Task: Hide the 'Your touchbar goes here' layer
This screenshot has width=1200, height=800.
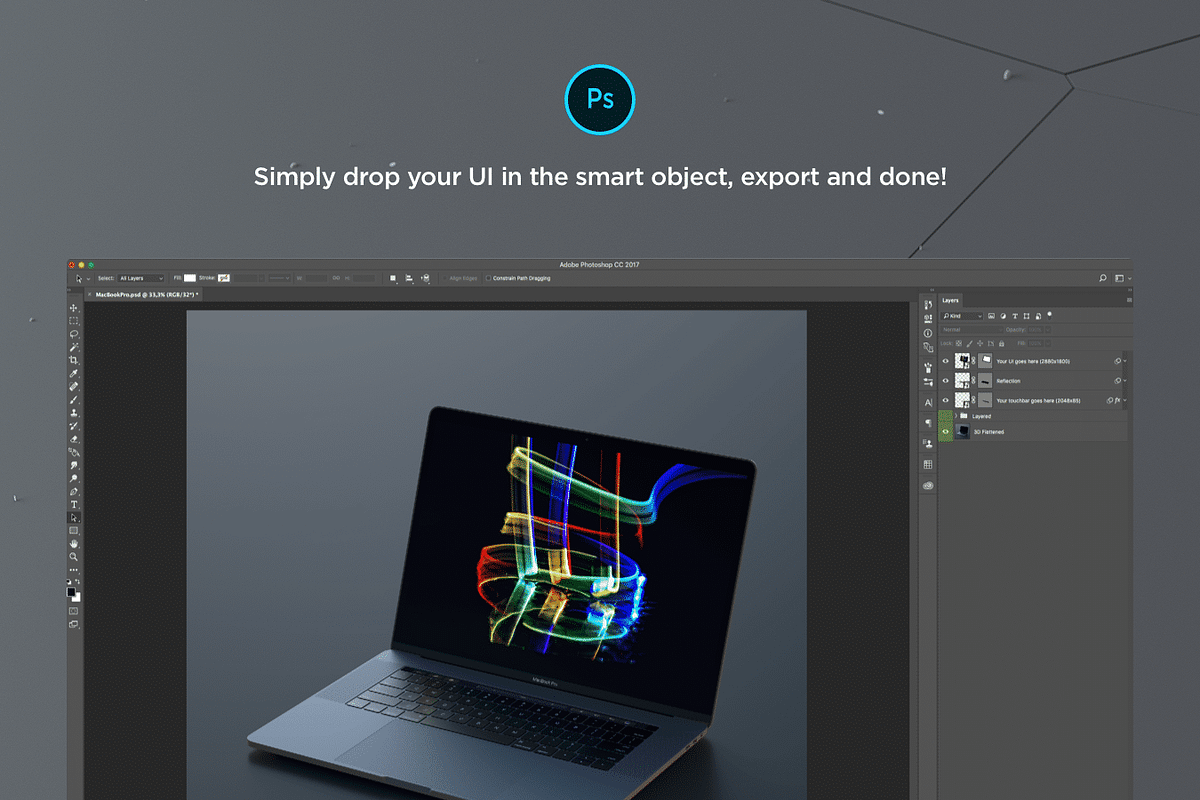Action: click(x=945, y=400)
